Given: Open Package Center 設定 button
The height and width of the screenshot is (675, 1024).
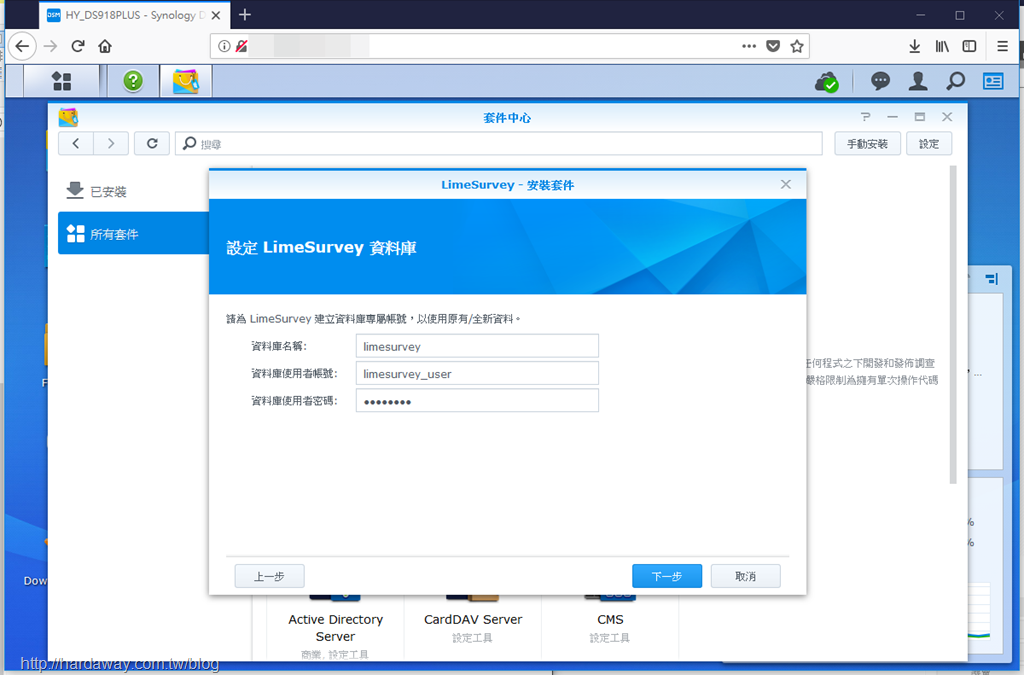Looking at the screenshot, I should pyautogui.click(x=929, y=144).
